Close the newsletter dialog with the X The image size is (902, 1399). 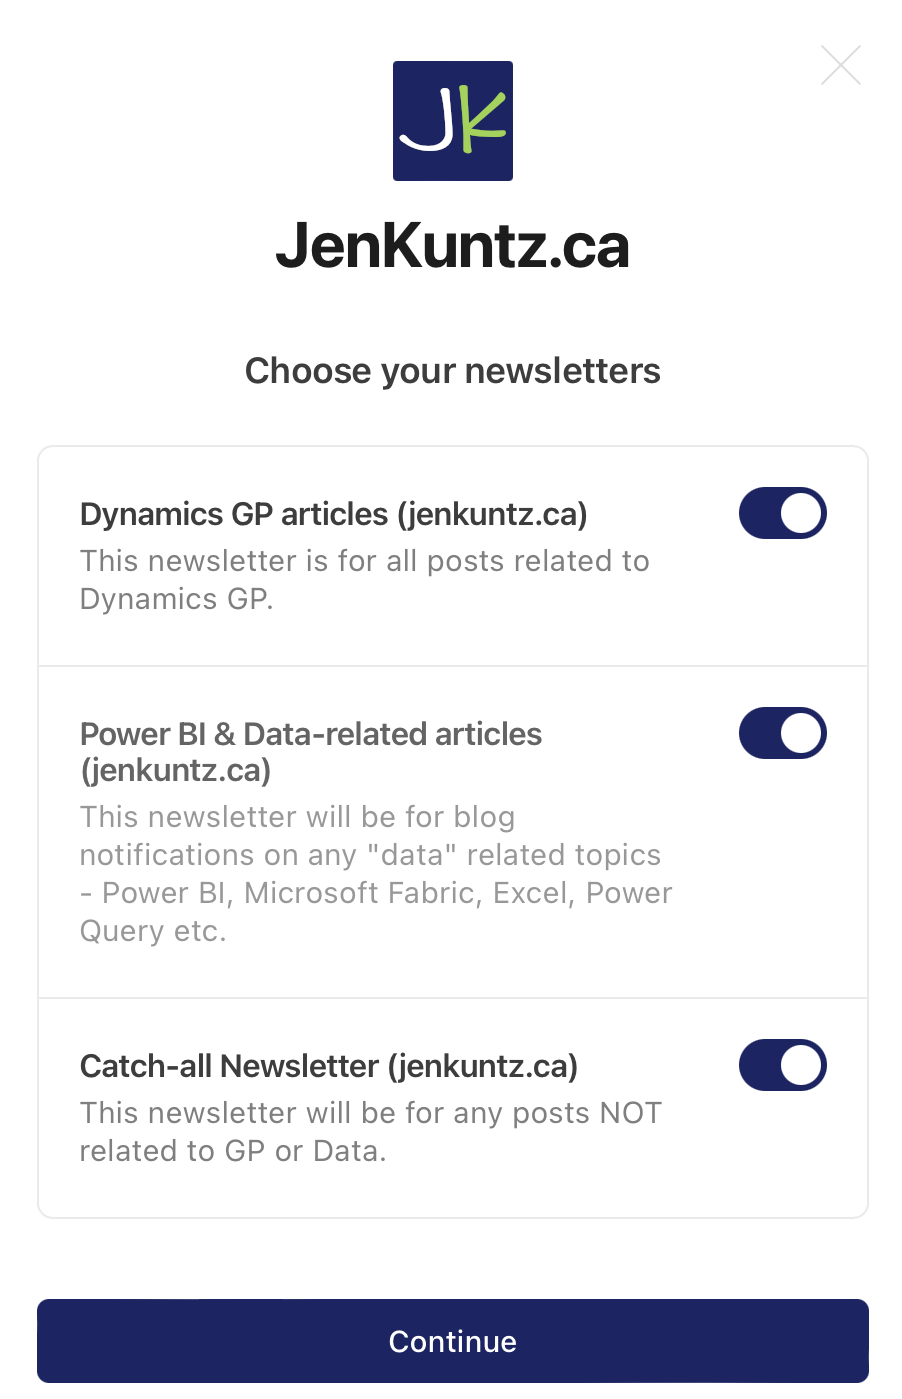pos(840,66)
